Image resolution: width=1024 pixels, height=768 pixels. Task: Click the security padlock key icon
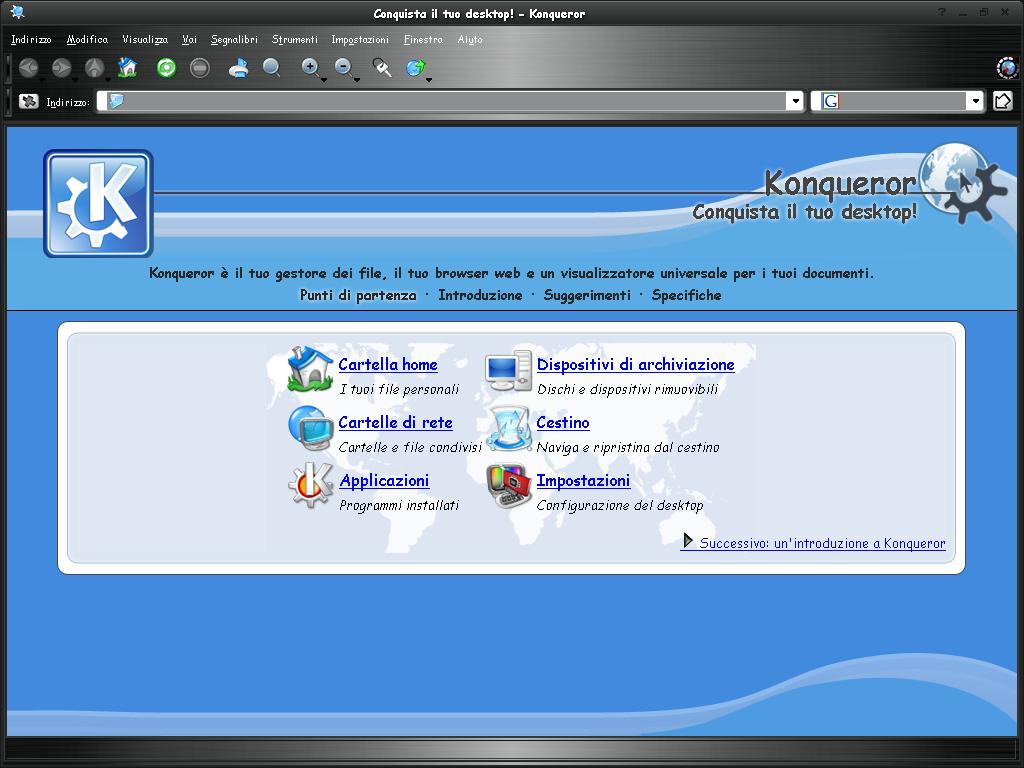pyautogui.click(x=382, y=67)
